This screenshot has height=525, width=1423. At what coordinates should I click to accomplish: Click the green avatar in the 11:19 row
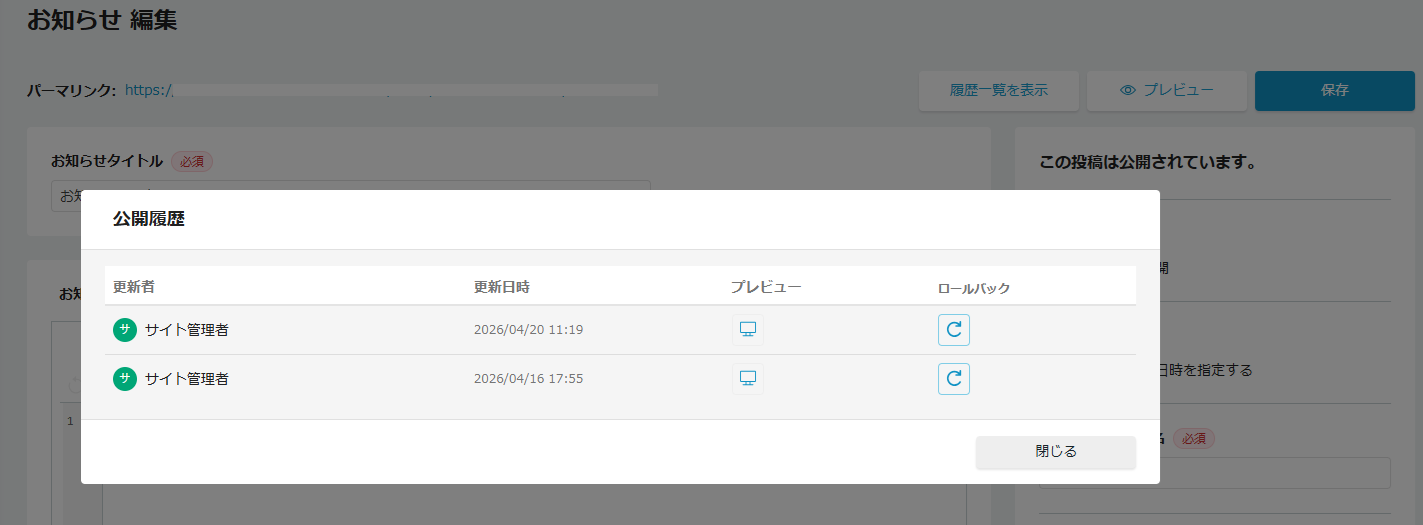pyautogui.click(x=125, y=330)
